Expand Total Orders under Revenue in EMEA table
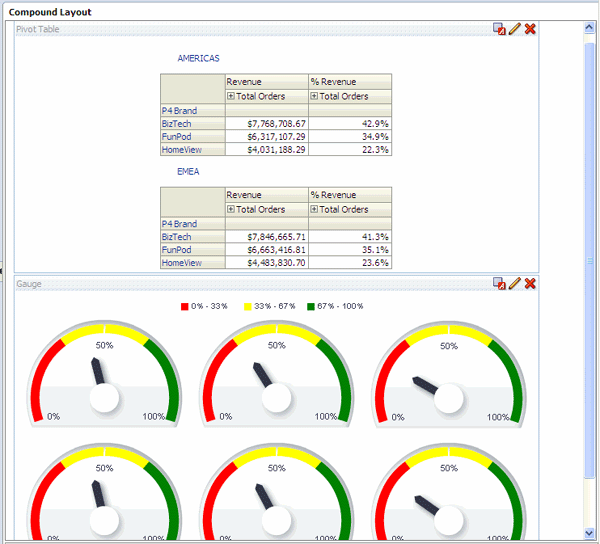This screenshot has width=600, height=544. tap(231, 209)
